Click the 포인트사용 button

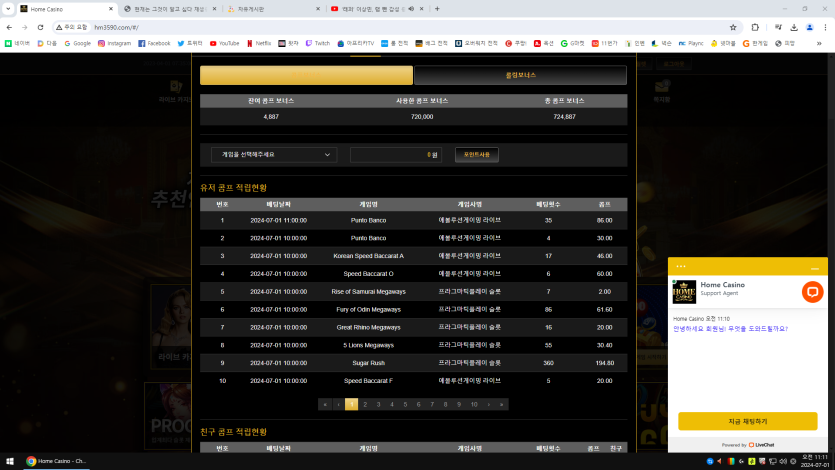point(477,154)
